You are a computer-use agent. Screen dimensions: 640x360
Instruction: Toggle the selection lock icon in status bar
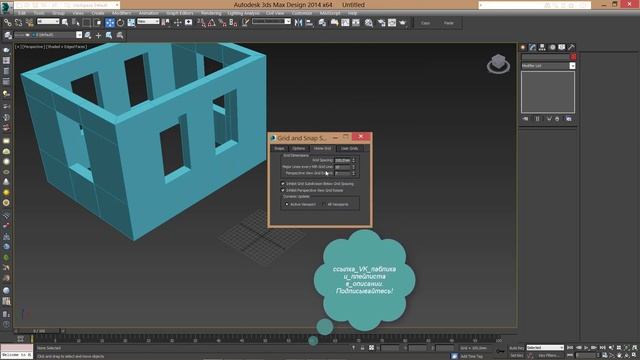pyautogui.click(x=362, y=348)
